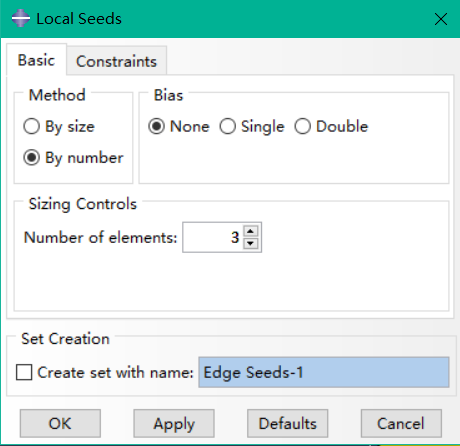Click the Local Seeds title bar text
The height and width of the screenshot is (446, 460).
point(79,19)
